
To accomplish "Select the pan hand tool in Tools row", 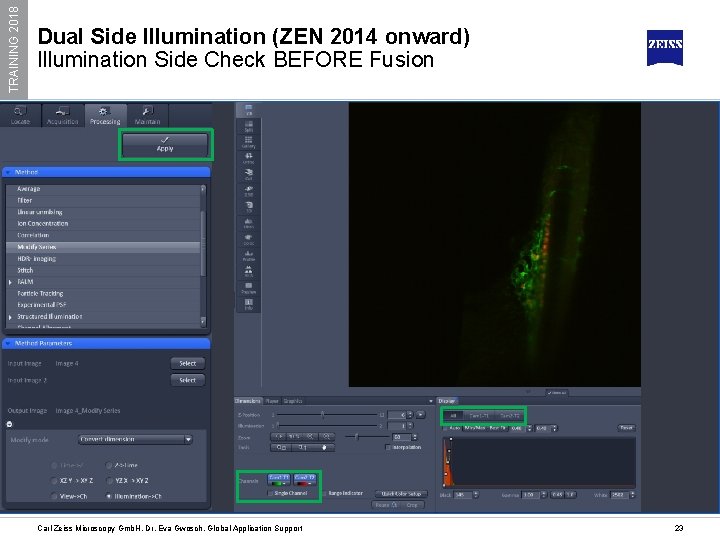I will click(x=324, y=447).
